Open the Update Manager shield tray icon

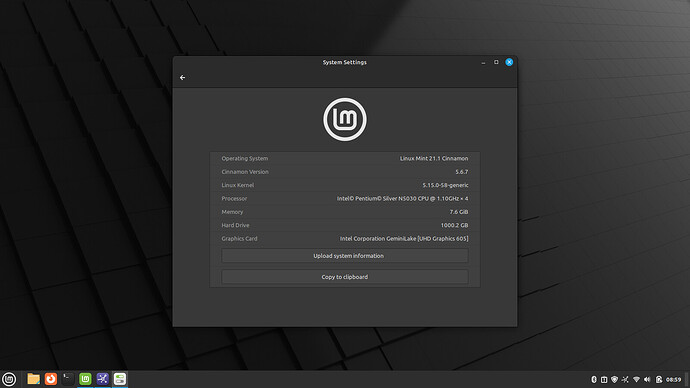click(x=615, y=379)
